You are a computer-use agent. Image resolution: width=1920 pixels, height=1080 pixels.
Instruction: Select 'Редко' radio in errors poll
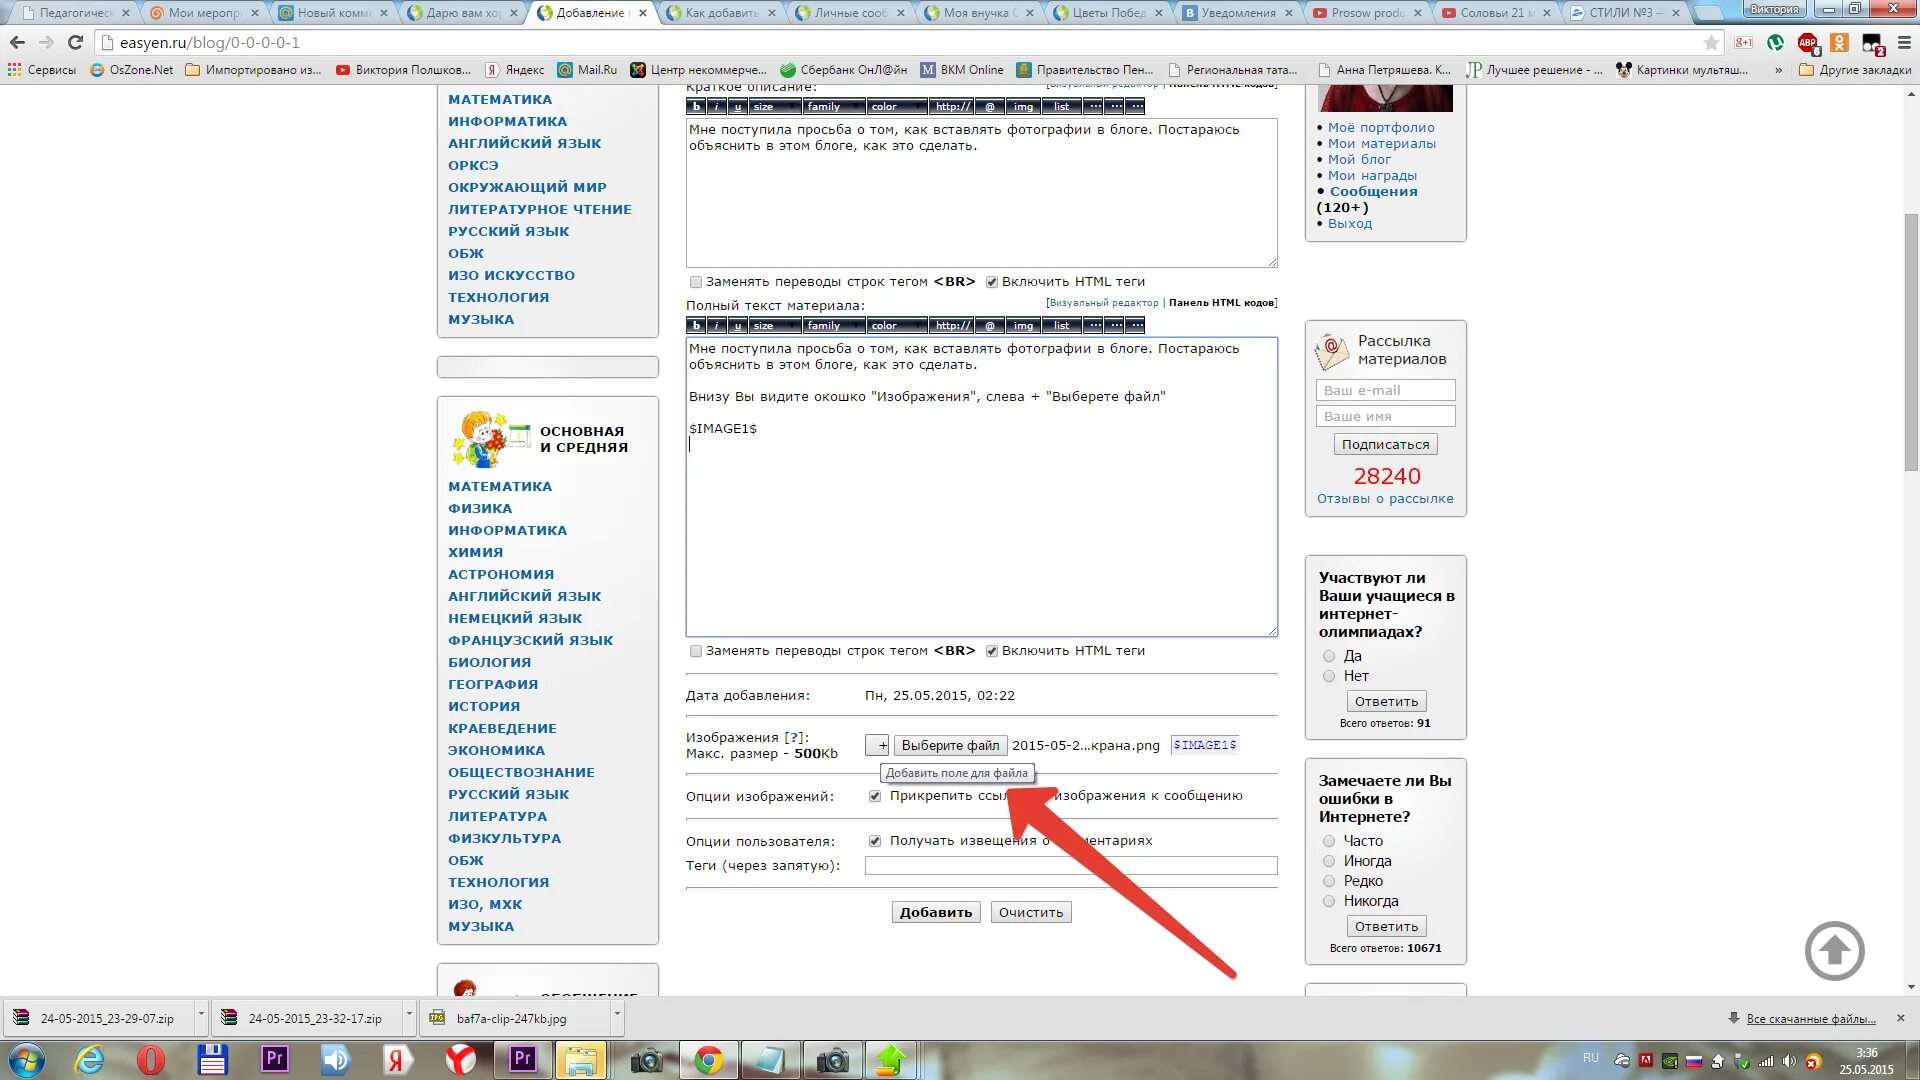coord(1329,881)
